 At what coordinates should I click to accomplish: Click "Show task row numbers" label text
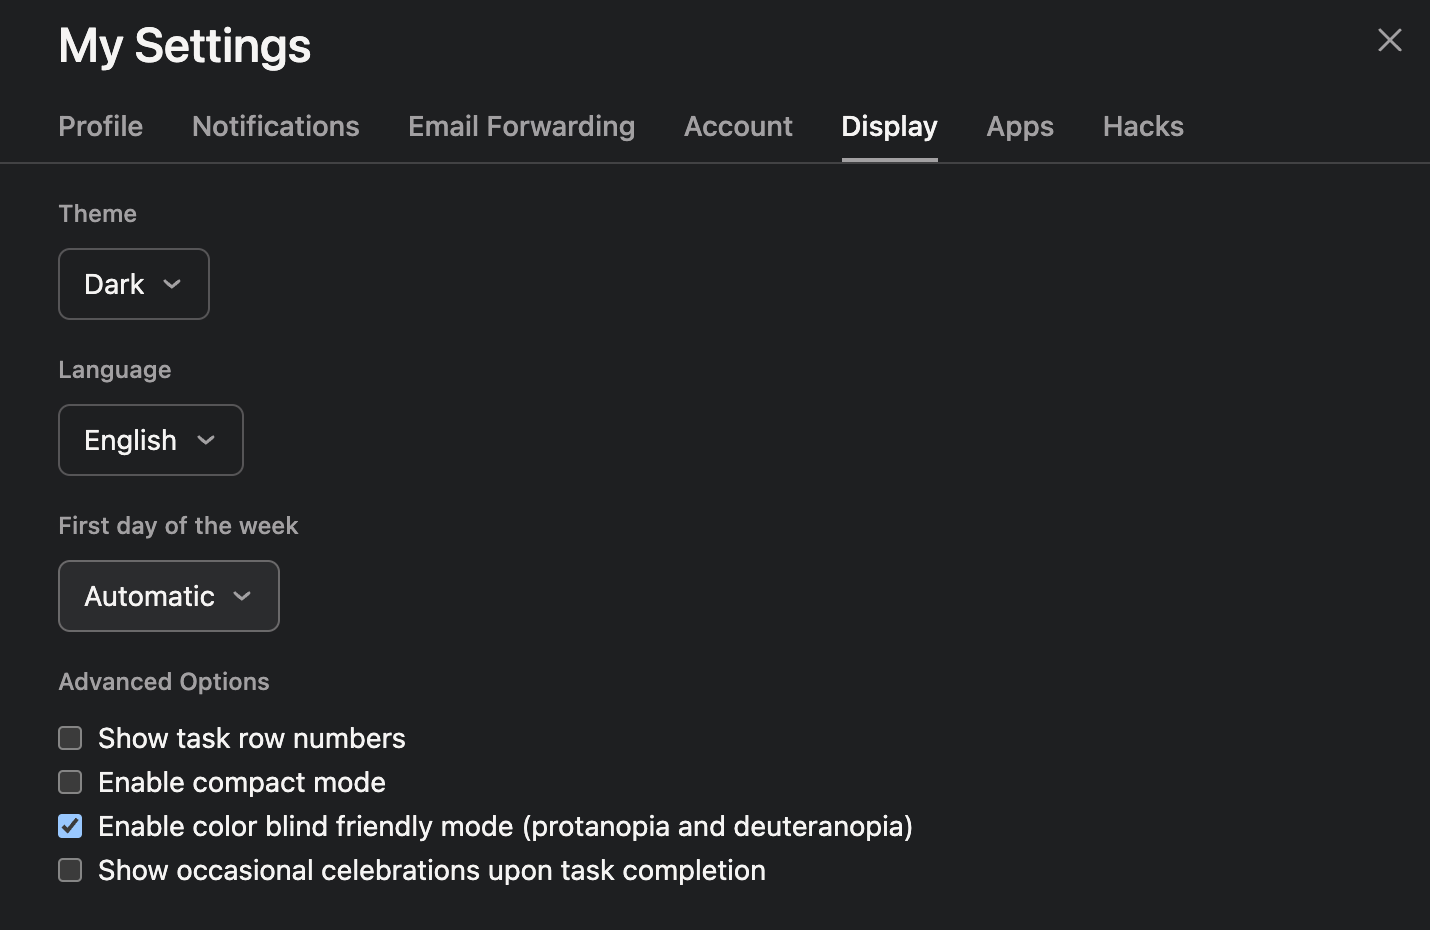[x=251, y=738]
